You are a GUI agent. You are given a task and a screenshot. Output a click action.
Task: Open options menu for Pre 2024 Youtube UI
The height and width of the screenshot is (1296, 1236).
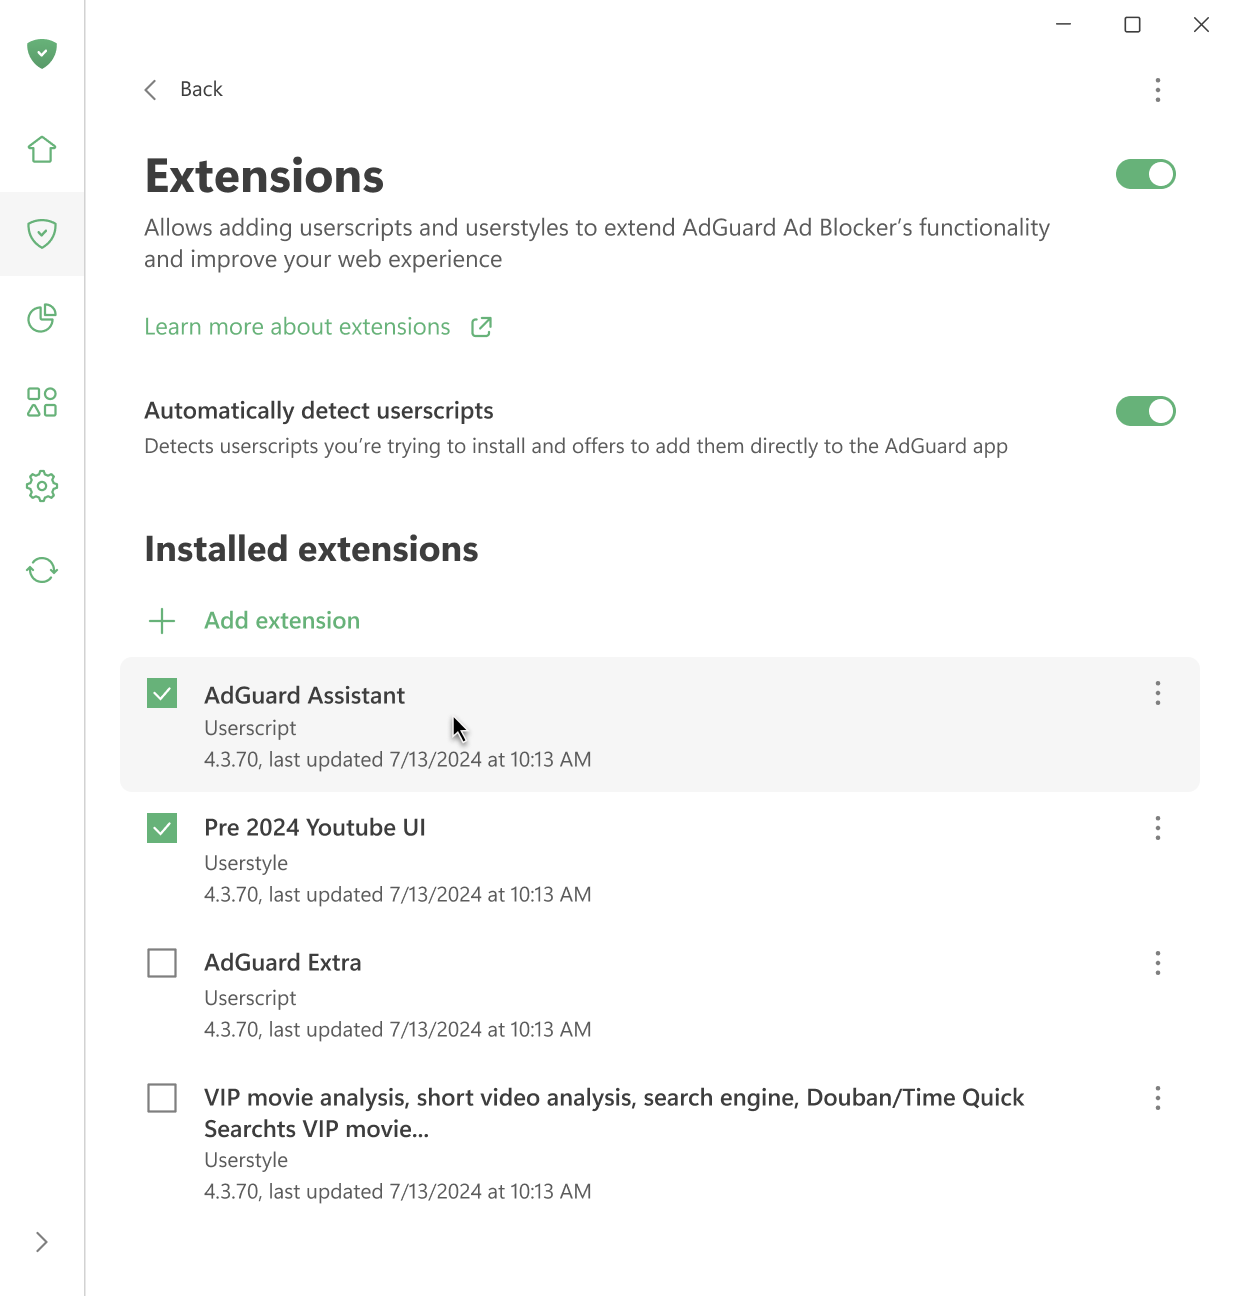pyautogui.click(x=1157, y=828)
